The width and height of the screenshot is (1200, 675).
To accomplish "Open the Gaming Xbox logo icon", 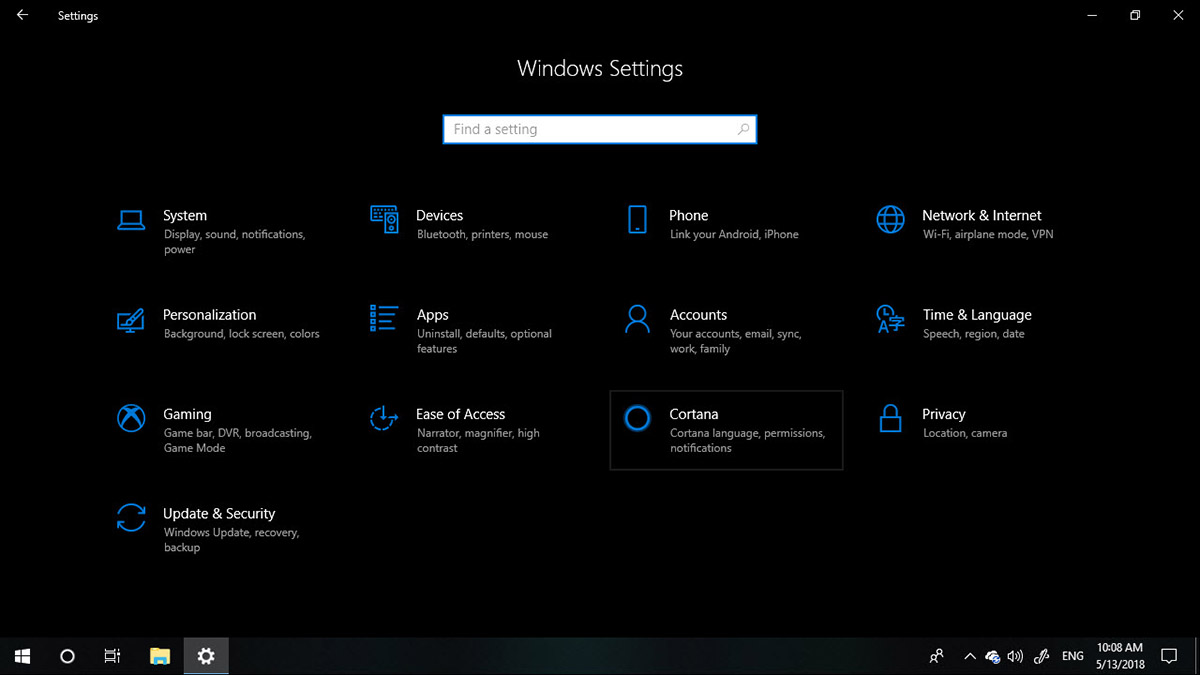I will [131, 418].
